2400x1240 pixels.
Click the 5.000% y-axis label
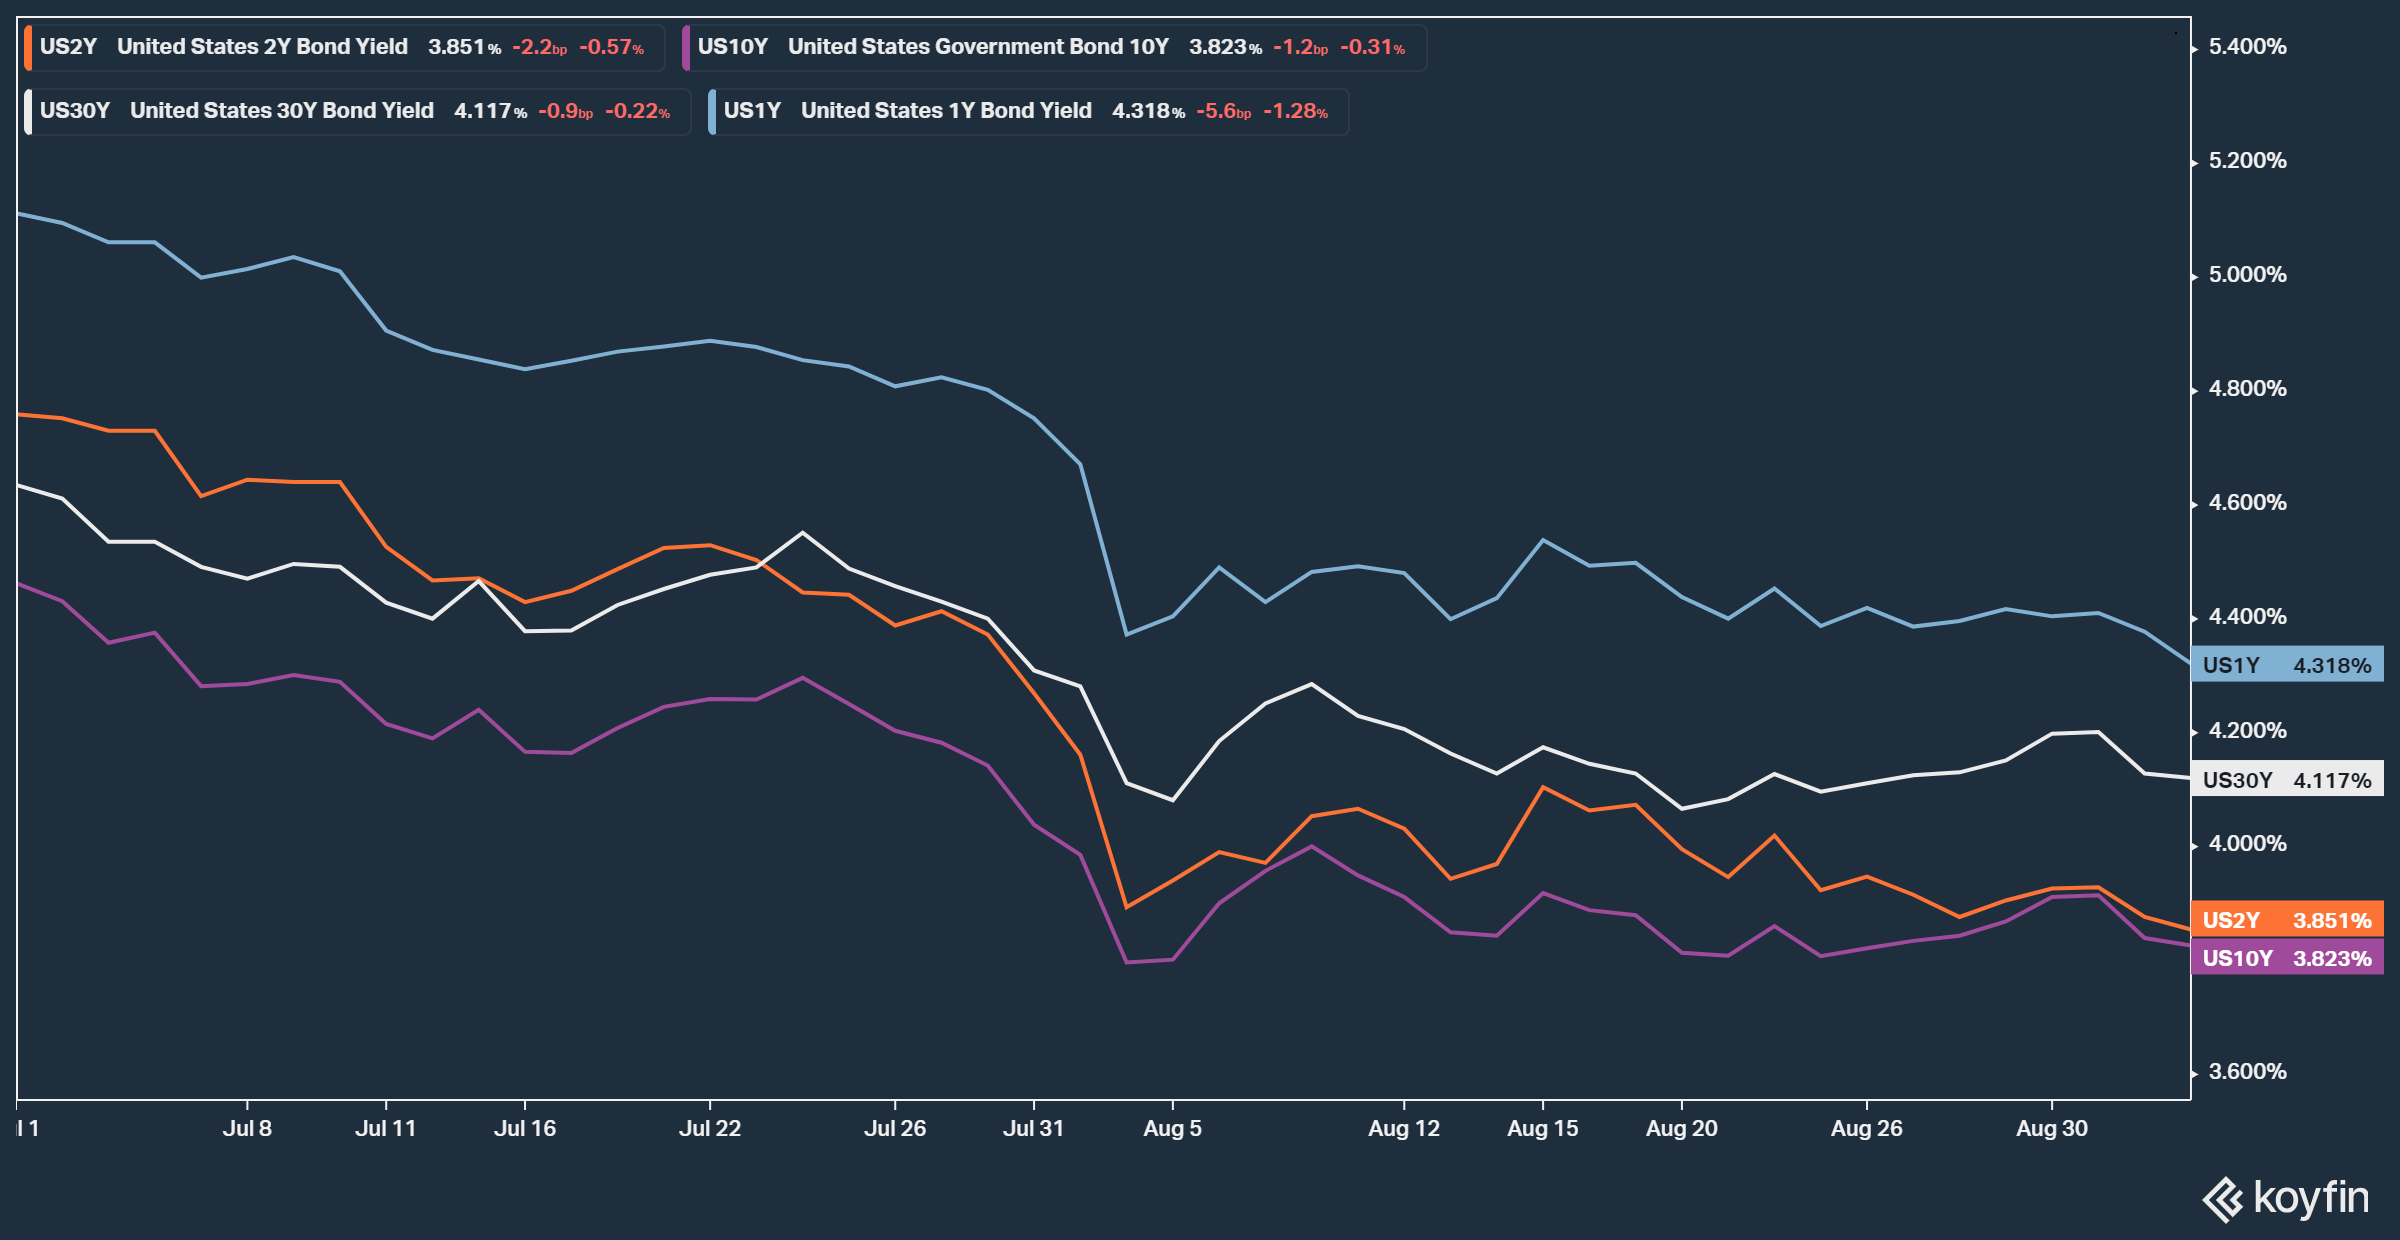[x=2247, y=275]
